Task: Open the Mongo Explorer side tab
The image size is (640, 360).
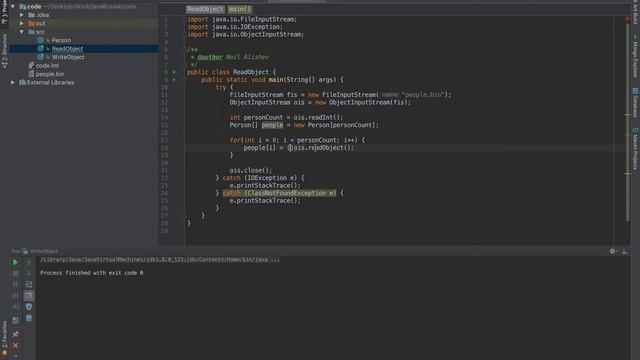Action: tap(635, 56)
